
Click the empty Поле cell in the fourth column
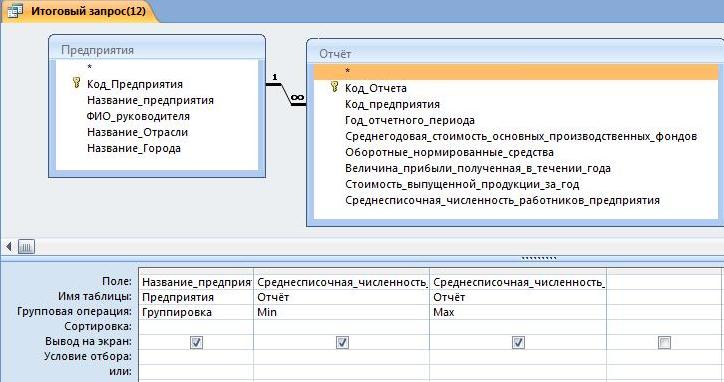664,282
